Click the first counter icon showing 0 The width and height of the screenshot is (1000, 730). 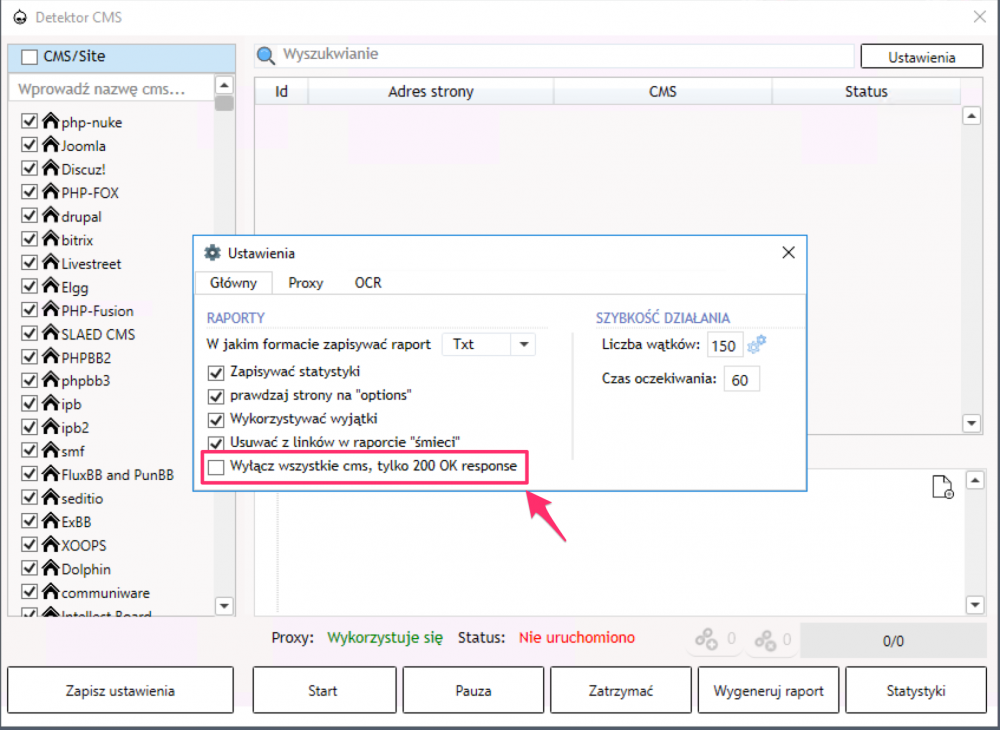click(x=707, y=639)
